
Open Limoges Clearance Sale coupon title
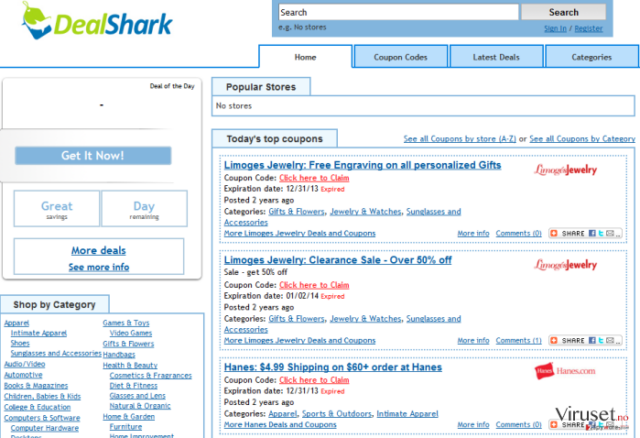pos(338,260)
